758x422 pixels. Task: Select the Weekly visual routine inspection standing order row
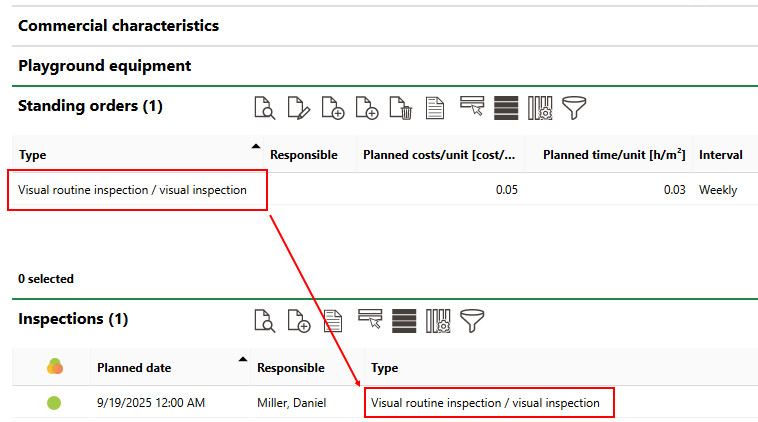click(132, 190)
